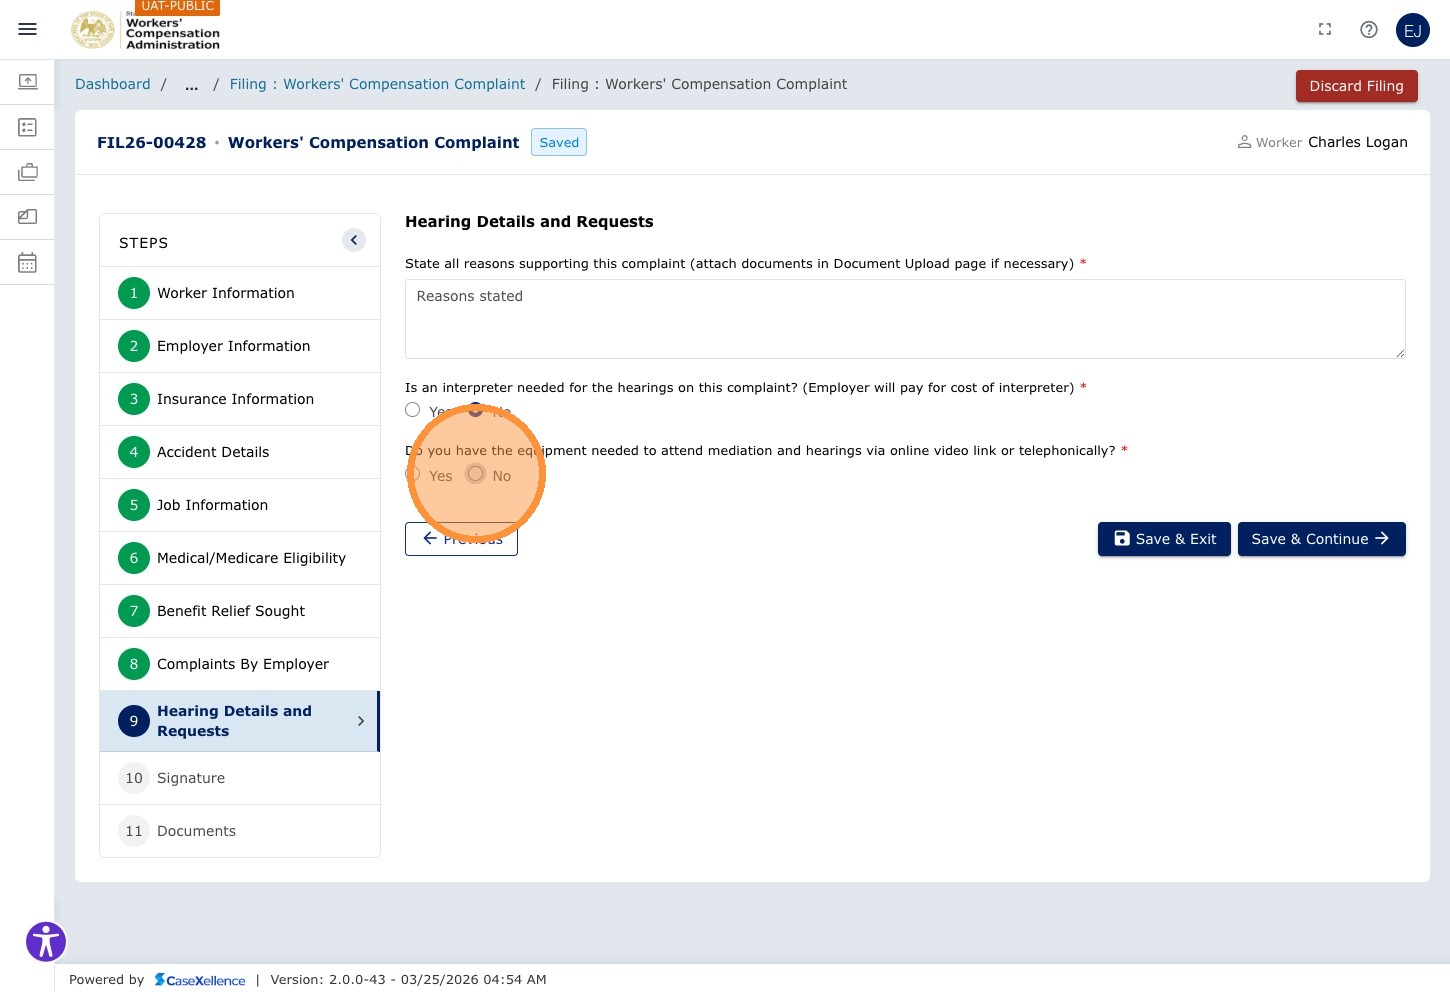Open Filing : Workers' Compensation Complaint breadcrumb link
Screen dimensions: 1450x992
(x=377, y=84)
